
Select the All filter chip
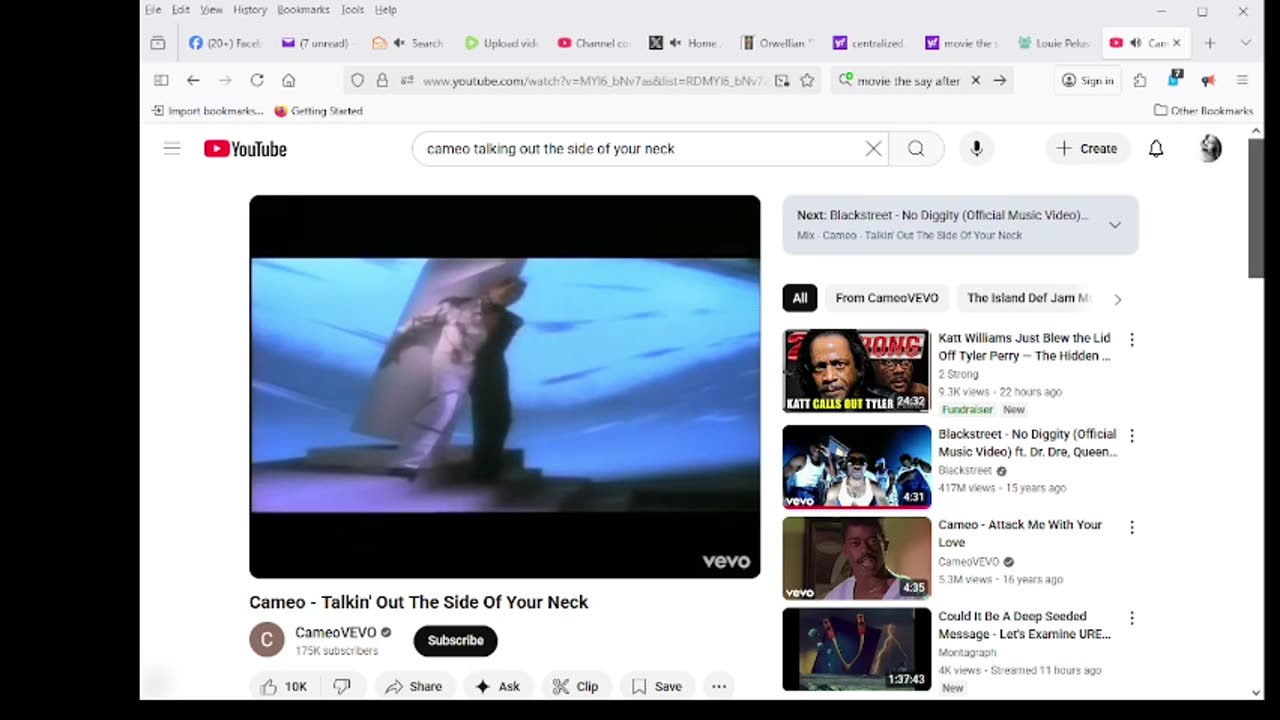tap(800, 298)
